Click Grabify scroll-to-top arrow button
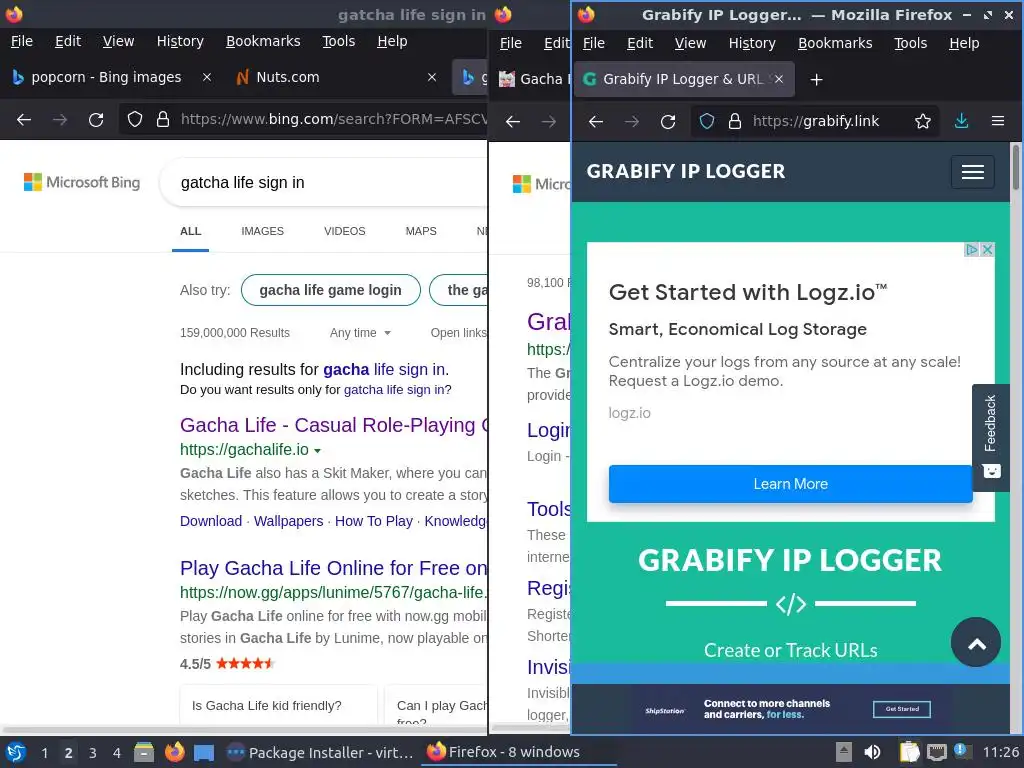The image size is (1024, 768). [x=976, y=643]
